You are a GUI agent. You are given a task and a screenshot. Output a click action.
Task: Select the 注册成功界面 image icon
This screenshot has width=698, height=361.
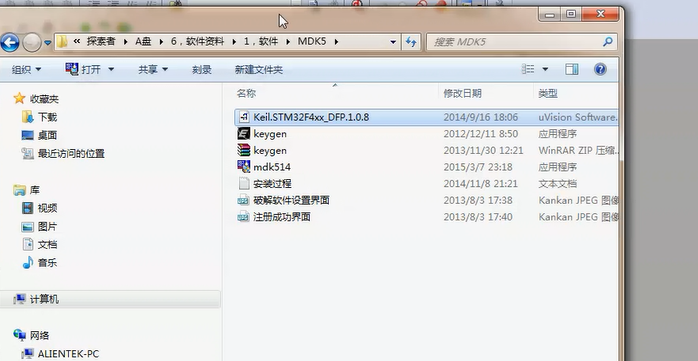click(243, 217)
